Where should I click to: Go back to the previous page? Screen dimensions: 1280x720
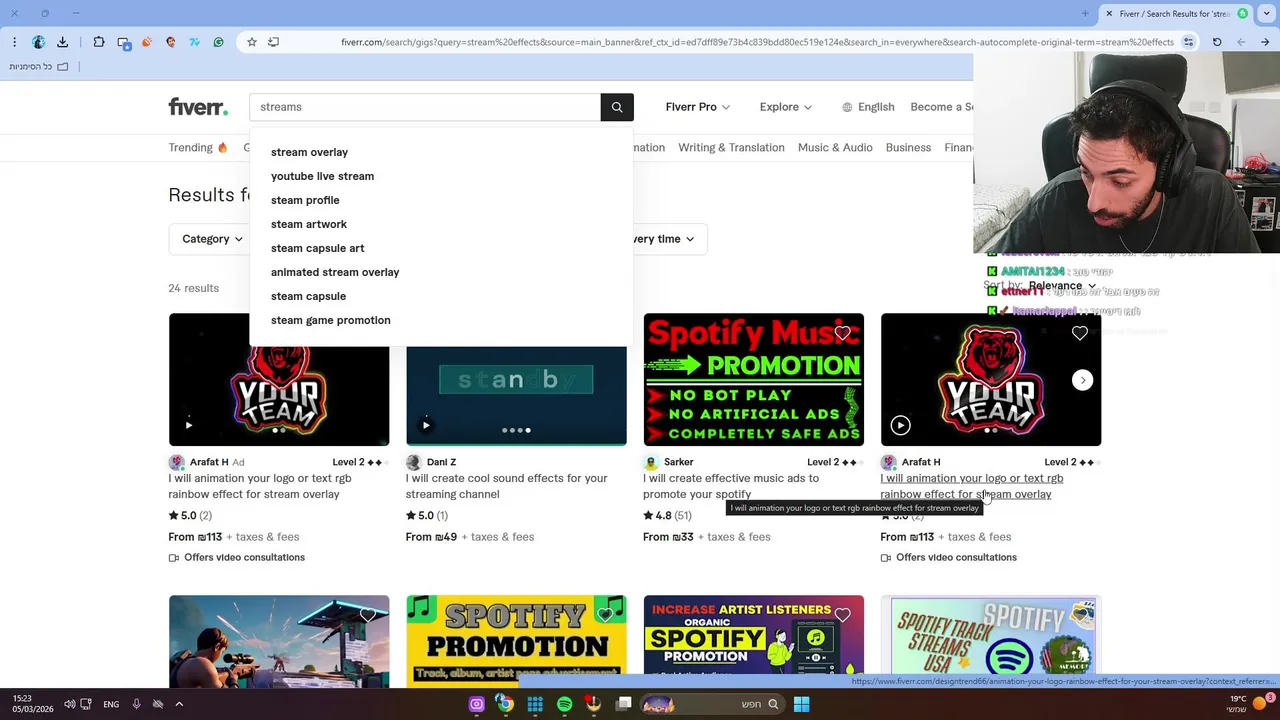[1265, 42]
